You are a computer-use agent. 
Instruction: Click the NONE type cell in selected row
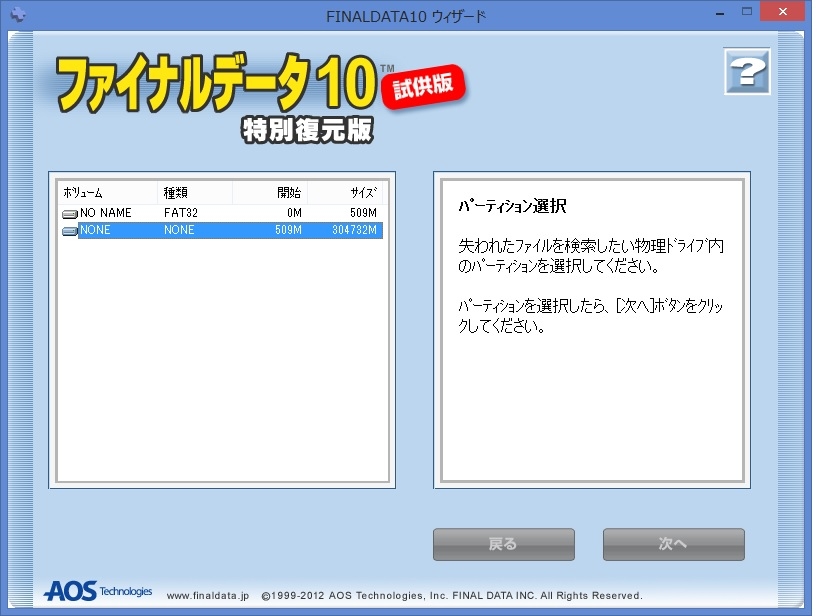click(x=179, y=230)
